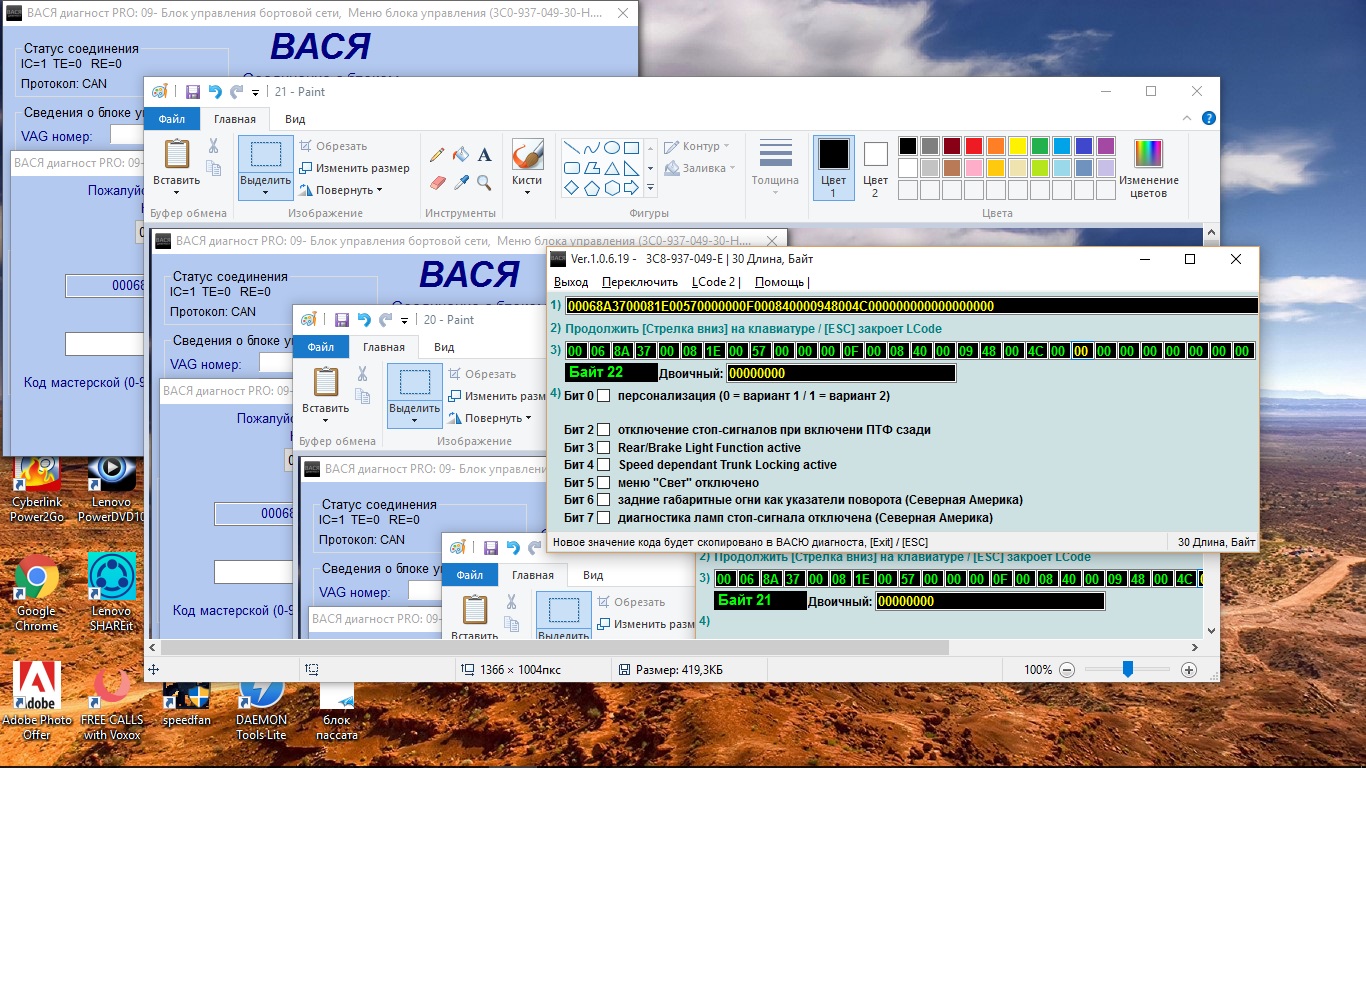
Task: Expand the Вставить paste dropdown arrow
Action: [177, 192]
